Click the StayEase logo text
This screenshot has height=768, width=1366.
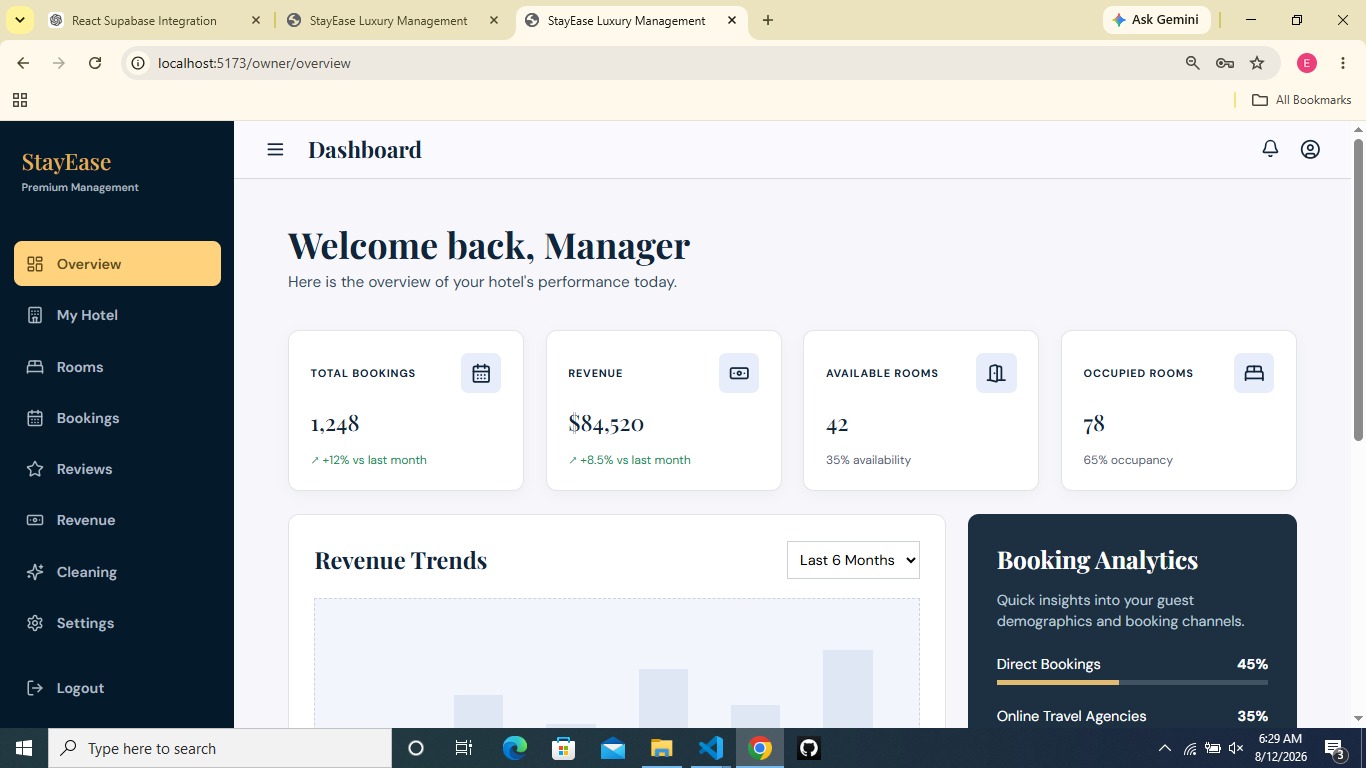pyautogui.click(x=66, y=162)
